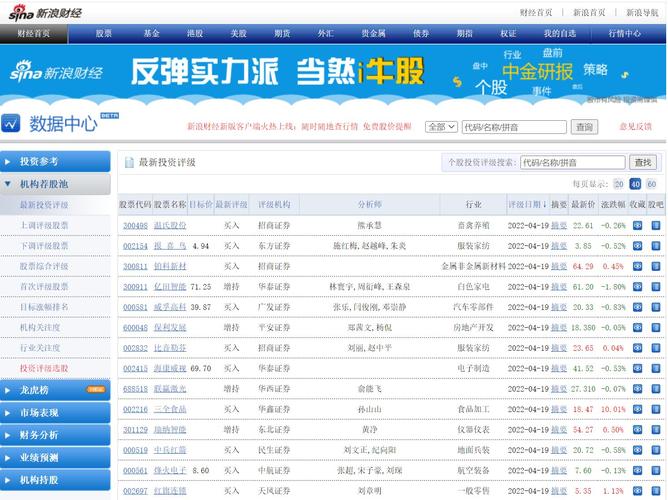
Task: Click the favorite eye icon for stock 688518
Action: point(637,389)
